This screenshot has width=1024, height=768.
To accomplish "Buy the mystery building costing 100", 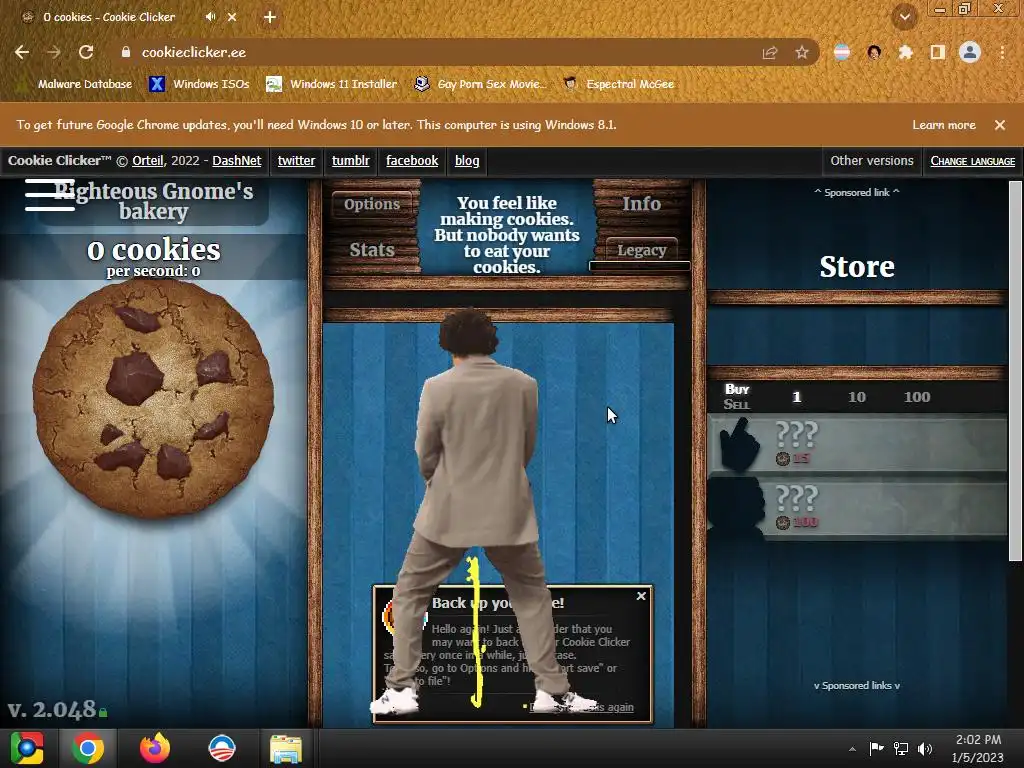I will [857, 508].
